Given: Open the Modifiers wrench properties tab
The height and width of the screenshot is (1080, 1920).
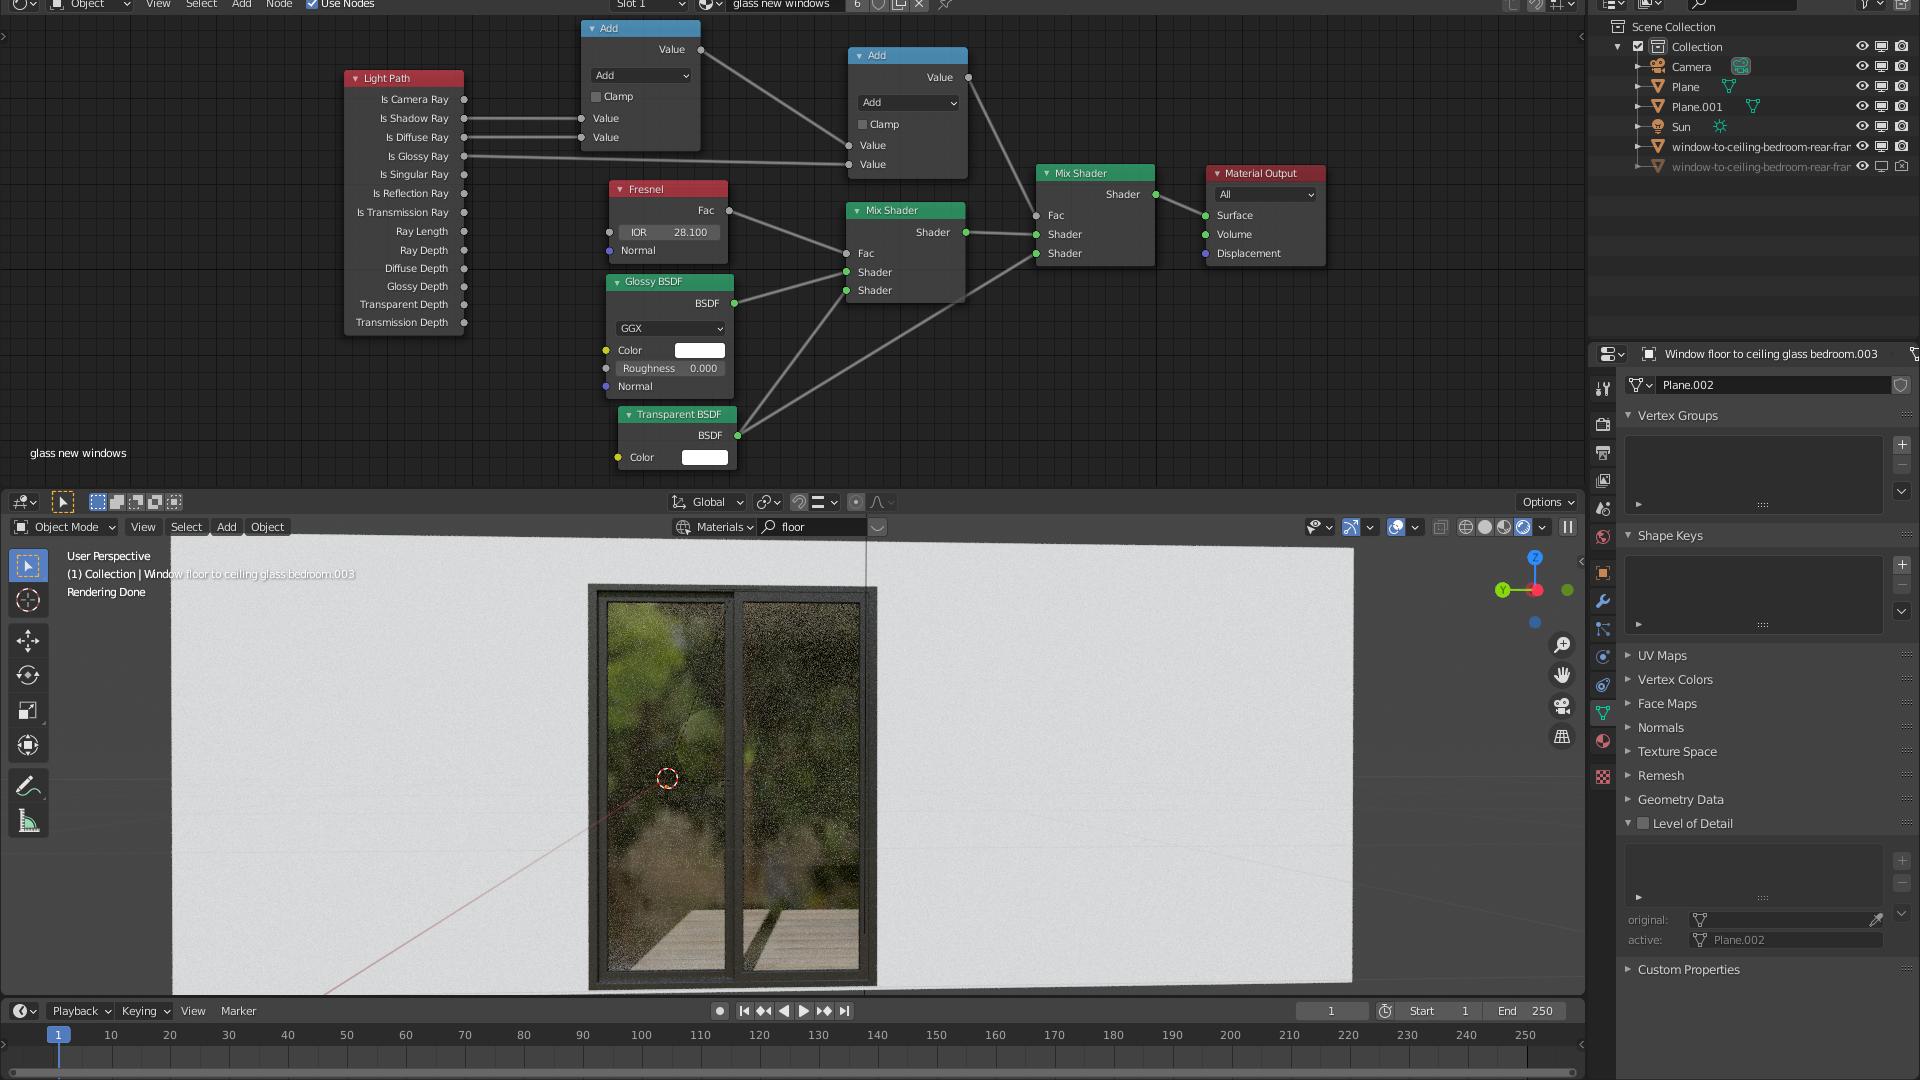Looking at the screenshot, I should click(1603, 601).
